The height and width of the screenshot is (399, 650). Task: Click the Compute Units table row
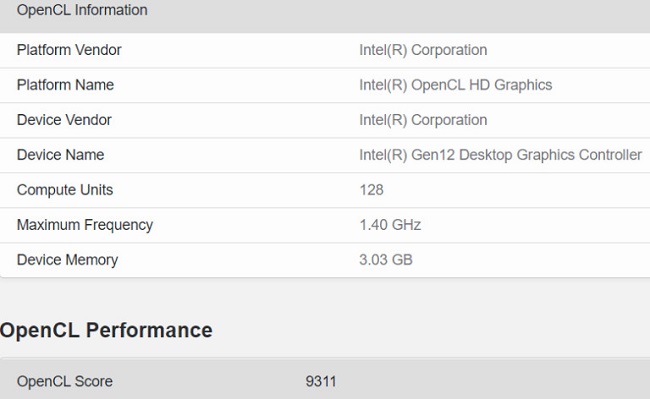tap(325, 190)
